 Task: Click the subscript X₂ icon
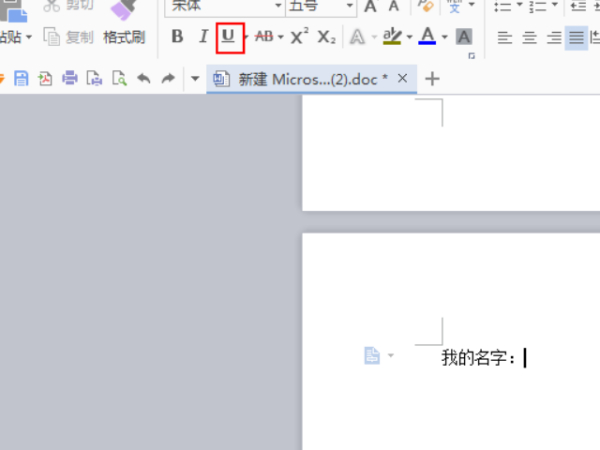click(x=326, y=37)
